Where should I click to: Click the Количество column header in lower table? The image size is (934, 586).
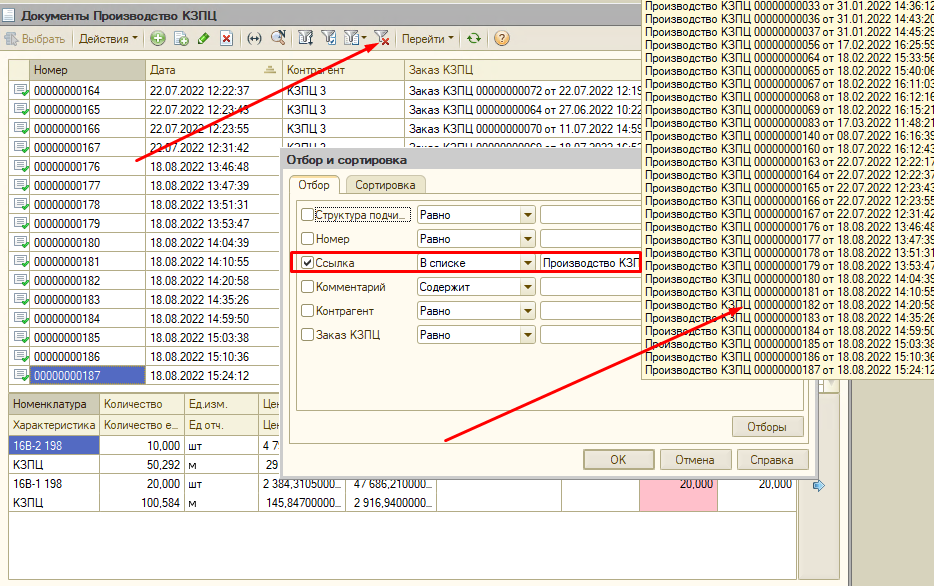tap(142, 404)
